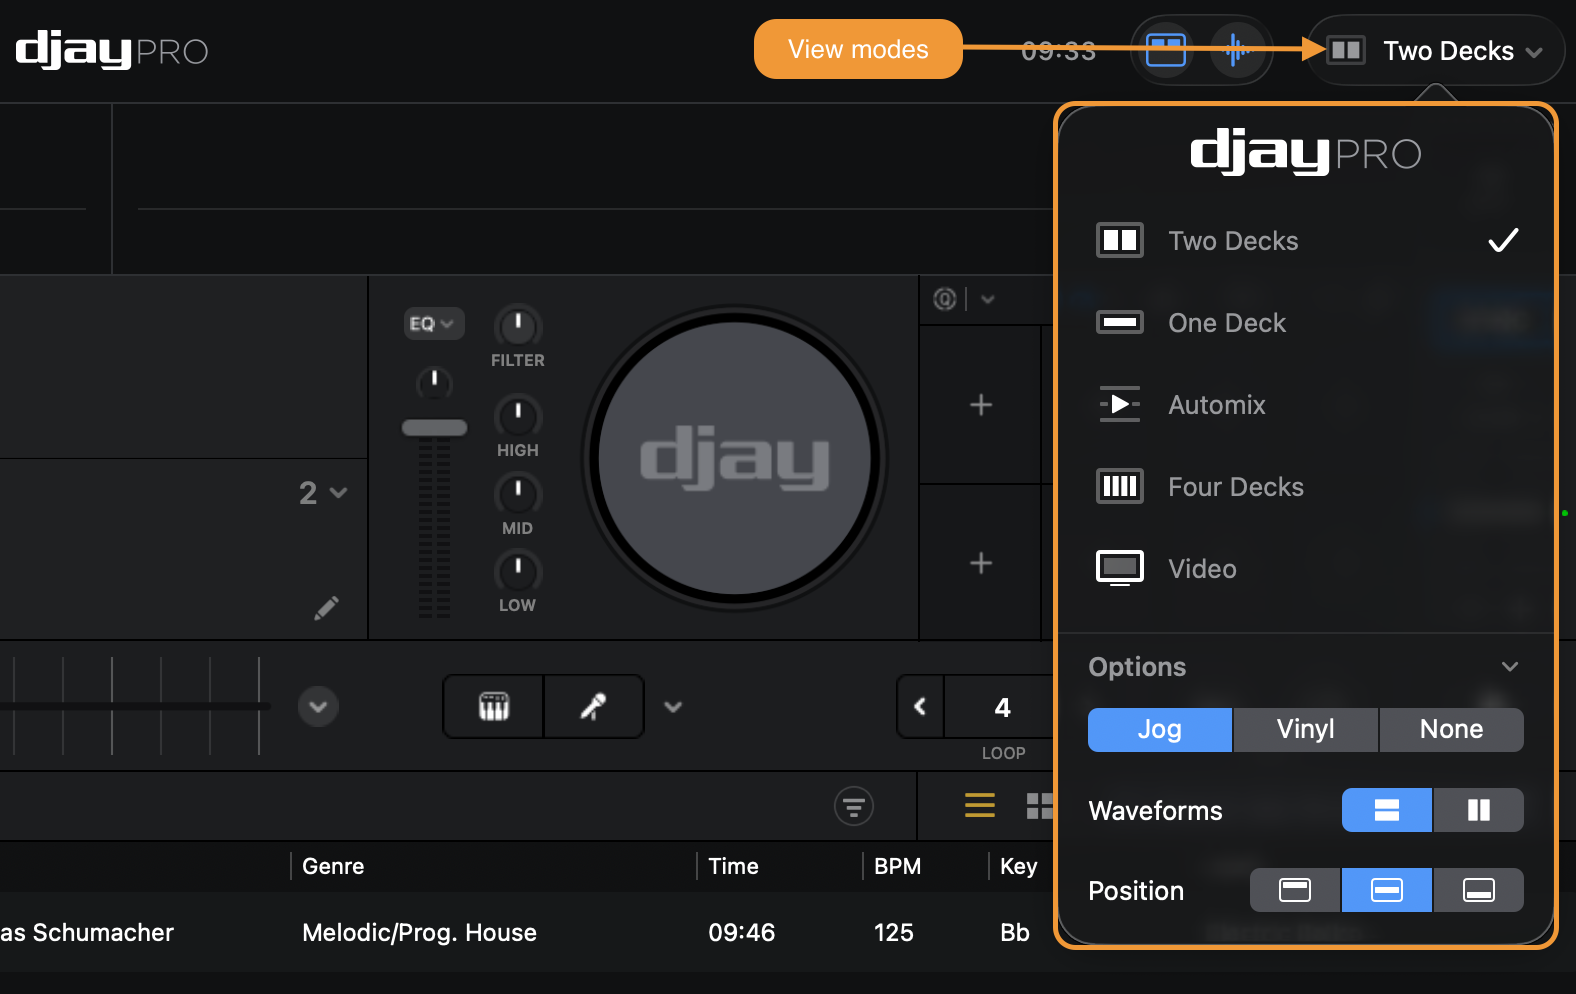Sort library by BPM column

click(x=897, y=867)
